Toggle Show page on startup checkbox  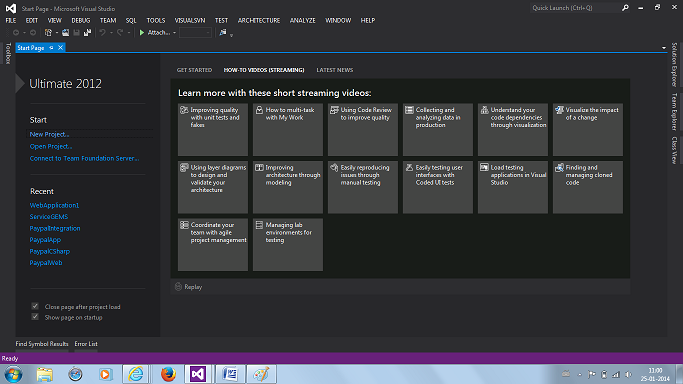tap(35, 317)
